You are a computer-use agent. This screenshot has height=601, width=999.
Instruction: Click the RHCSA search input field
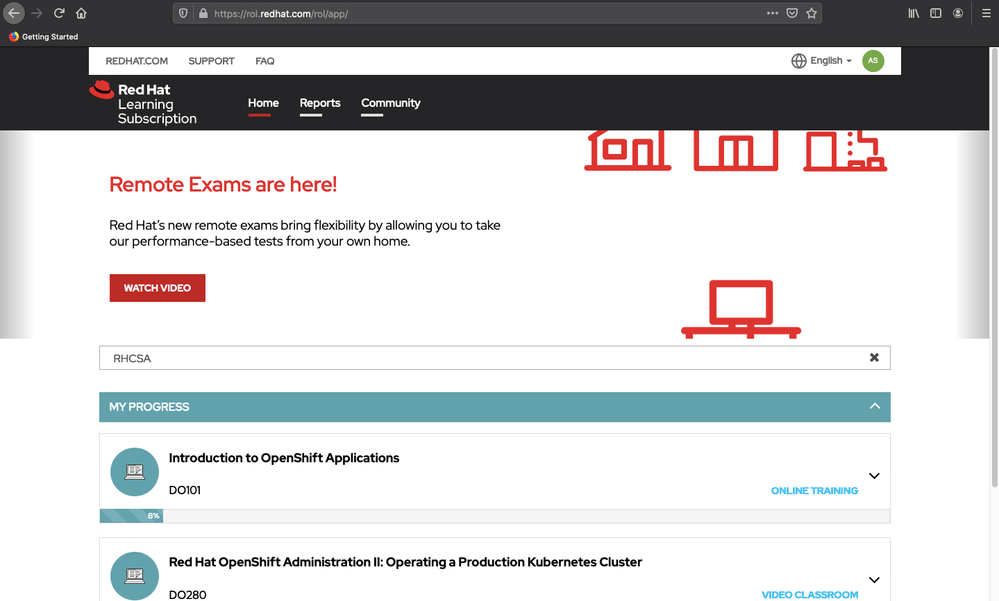(x=480, y=358)
